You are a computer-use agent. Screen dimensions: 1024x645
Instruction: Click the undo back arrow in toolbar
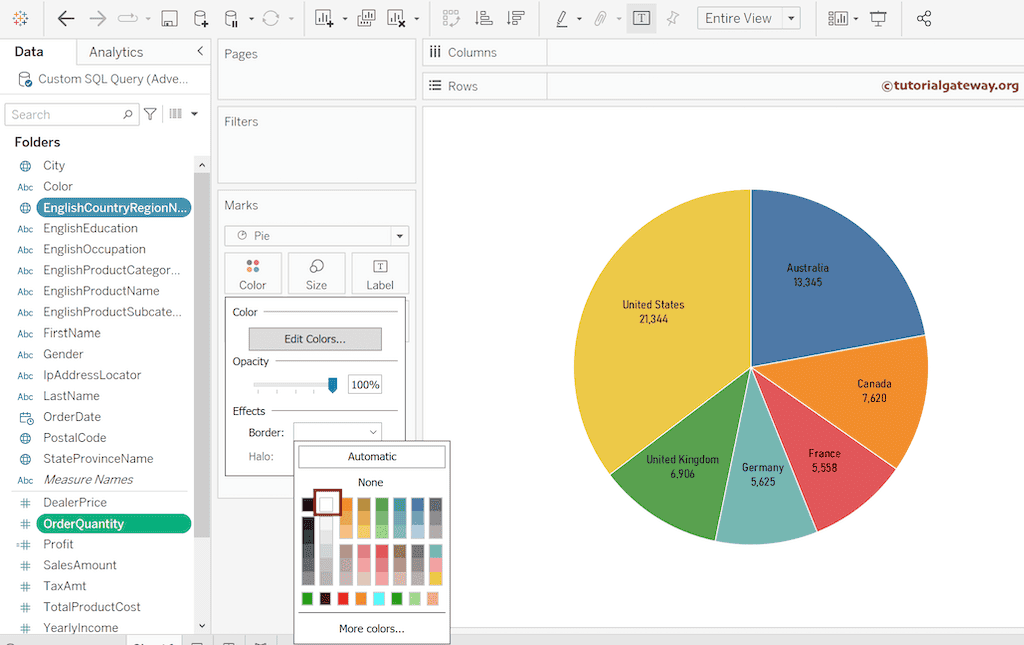(x=66, y=19)
